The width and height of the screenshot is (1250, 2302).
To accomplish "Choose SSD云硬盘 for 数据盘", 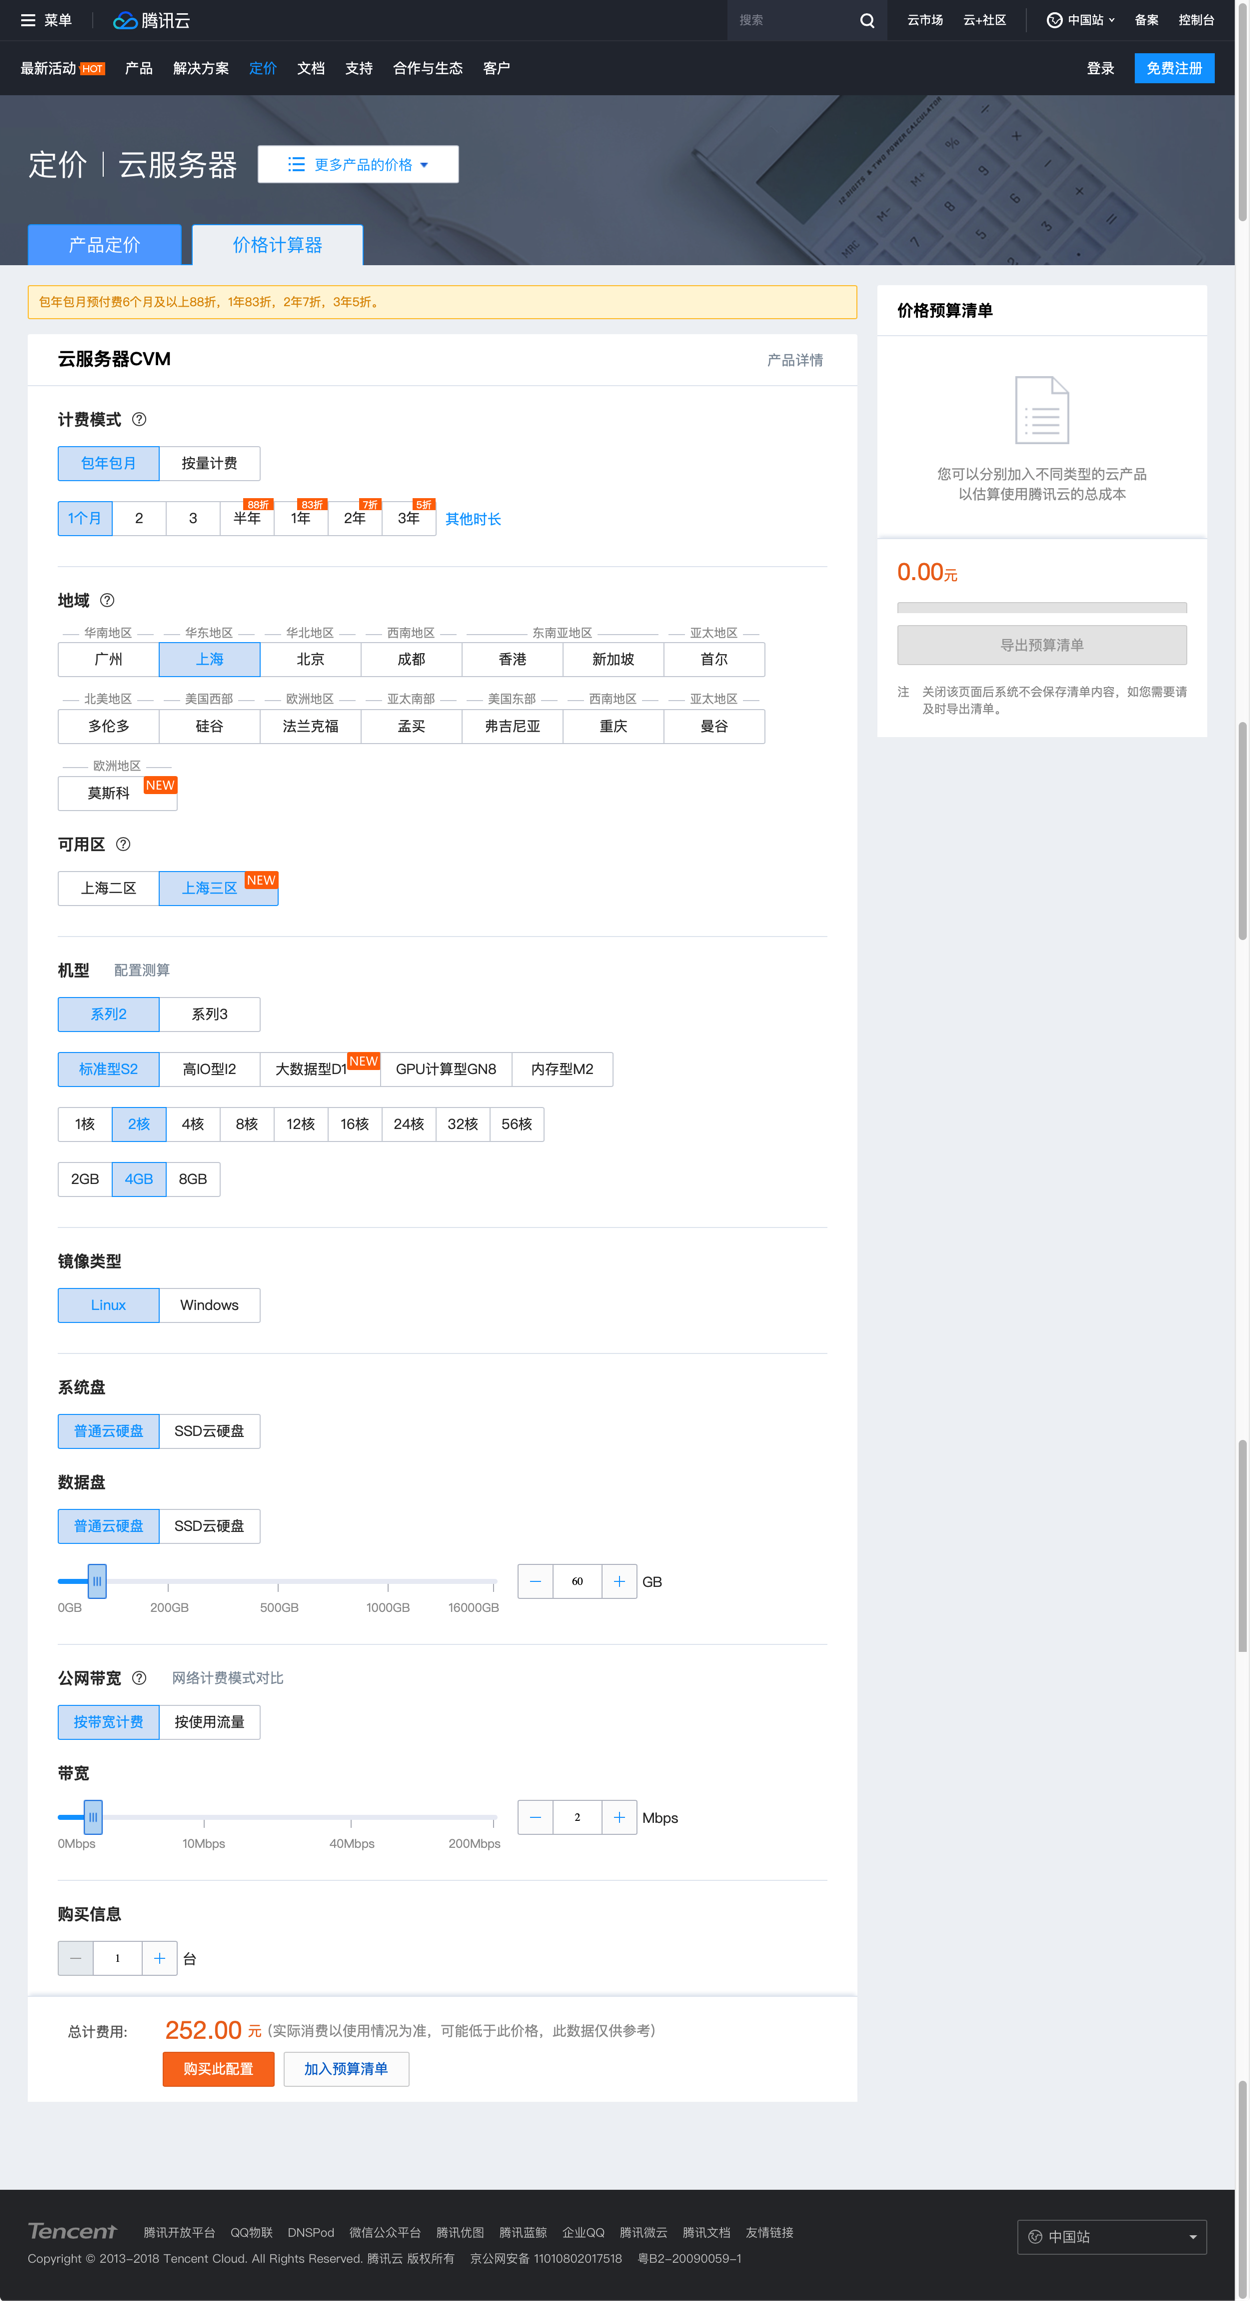I will coord(209,1526).
